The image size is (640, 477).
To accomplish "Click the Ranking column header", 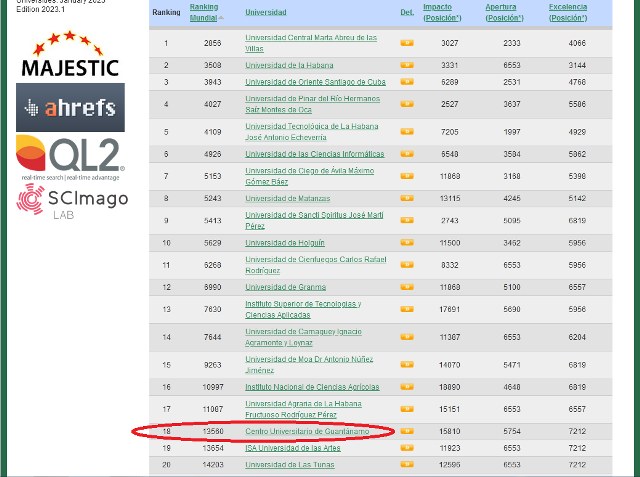I will click(166, 12).
